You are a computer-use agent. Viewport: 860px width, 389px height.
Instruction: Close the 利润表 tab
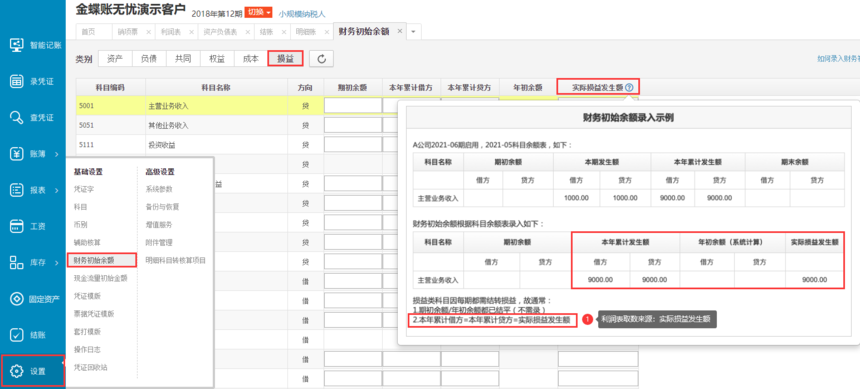point(191,32)
